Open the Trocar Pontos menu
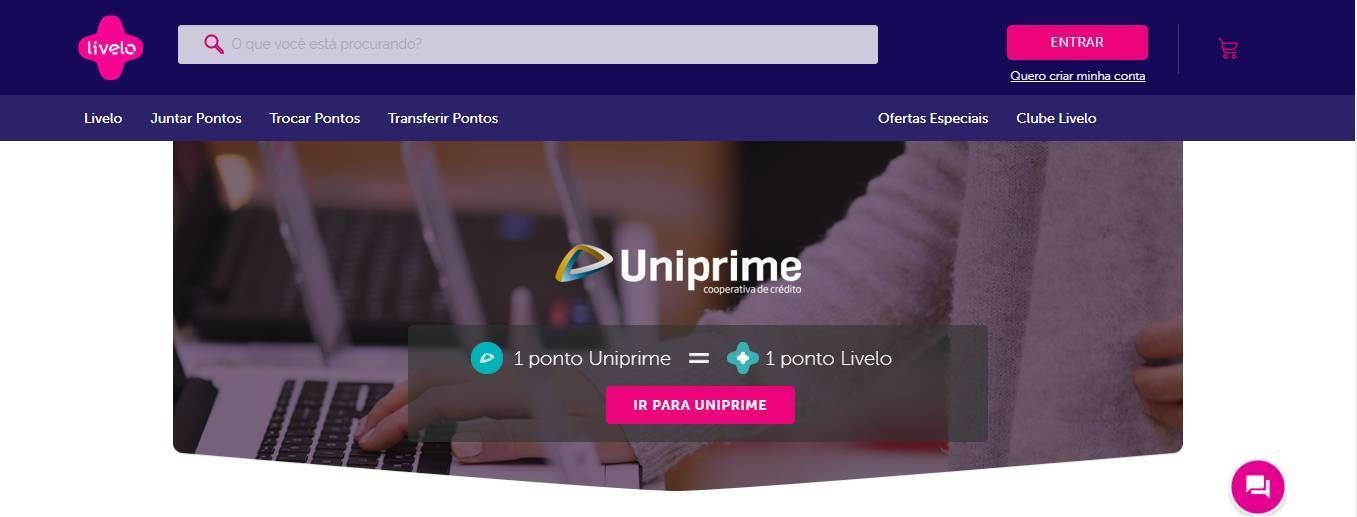1357x517 pixels. pyautogui.click(x=315, y=118)
